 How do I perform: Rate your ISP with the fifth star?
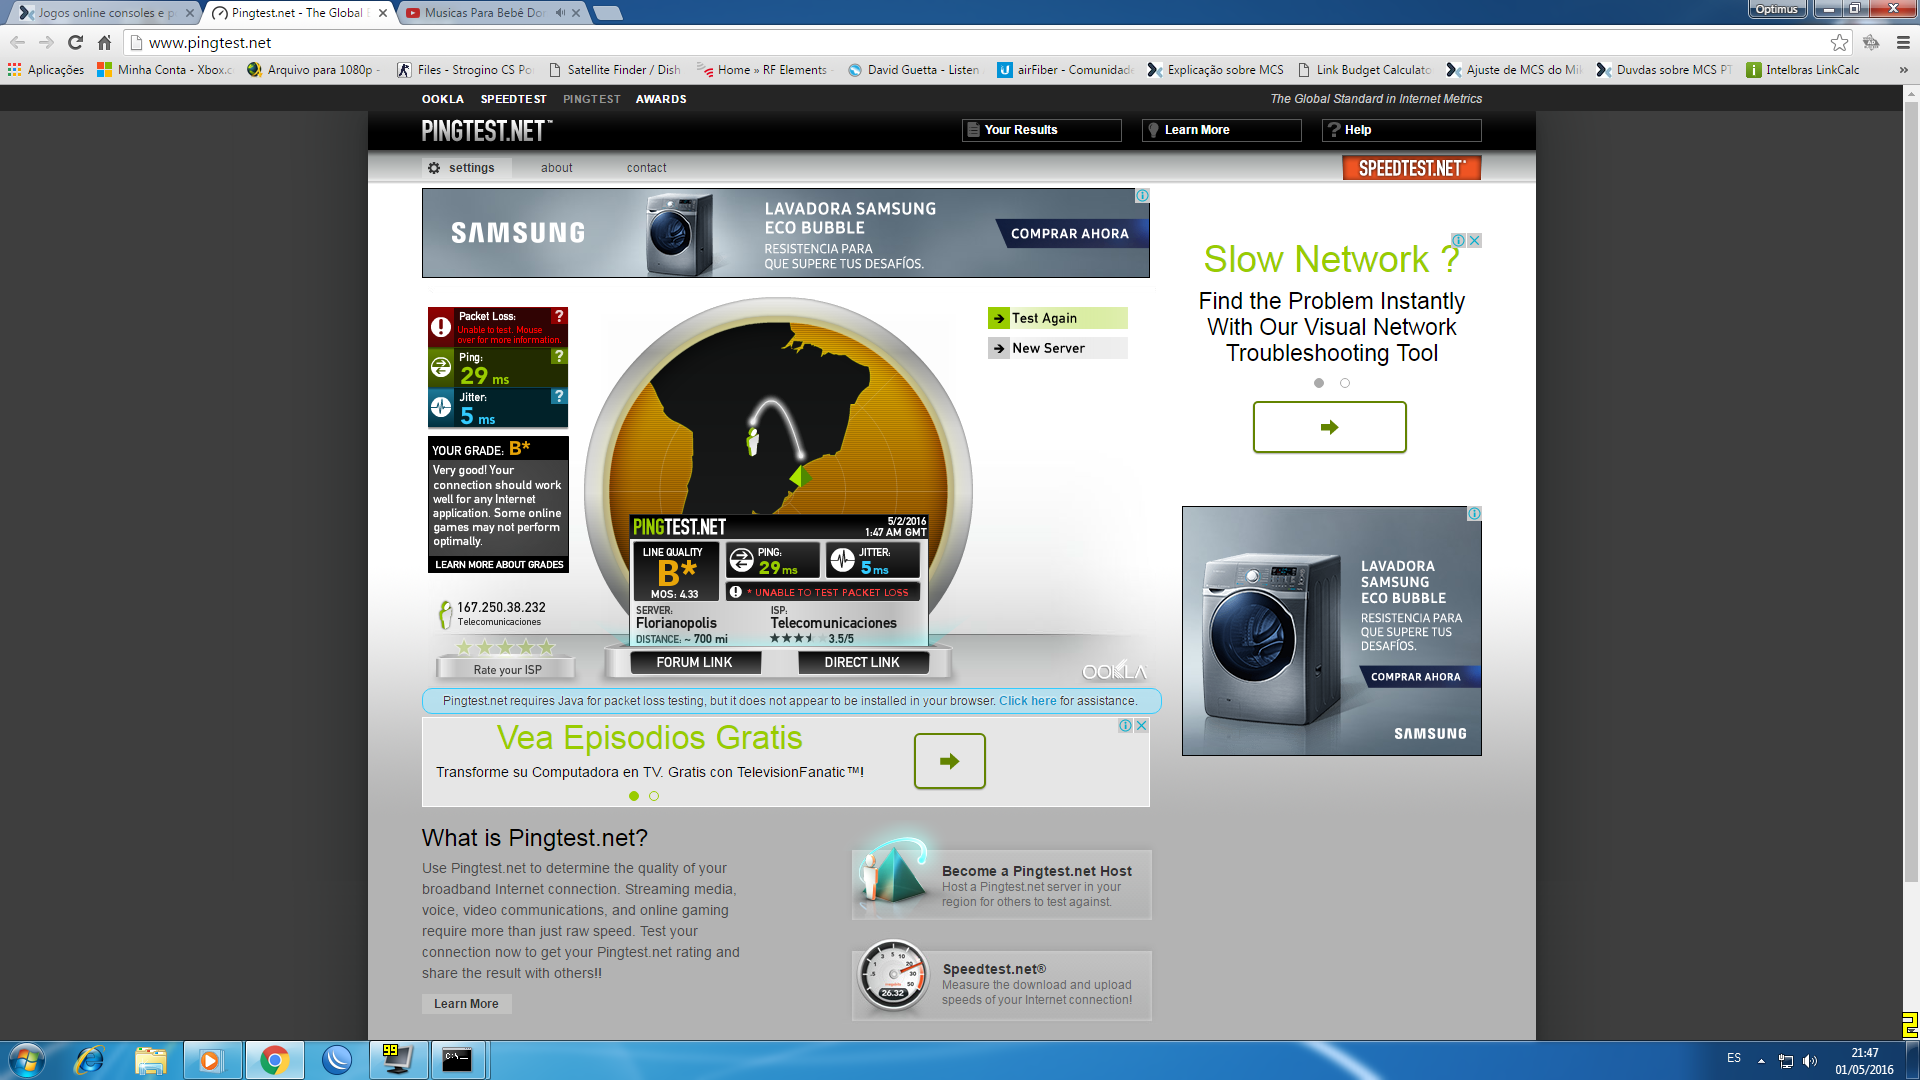tap(547, 647)
